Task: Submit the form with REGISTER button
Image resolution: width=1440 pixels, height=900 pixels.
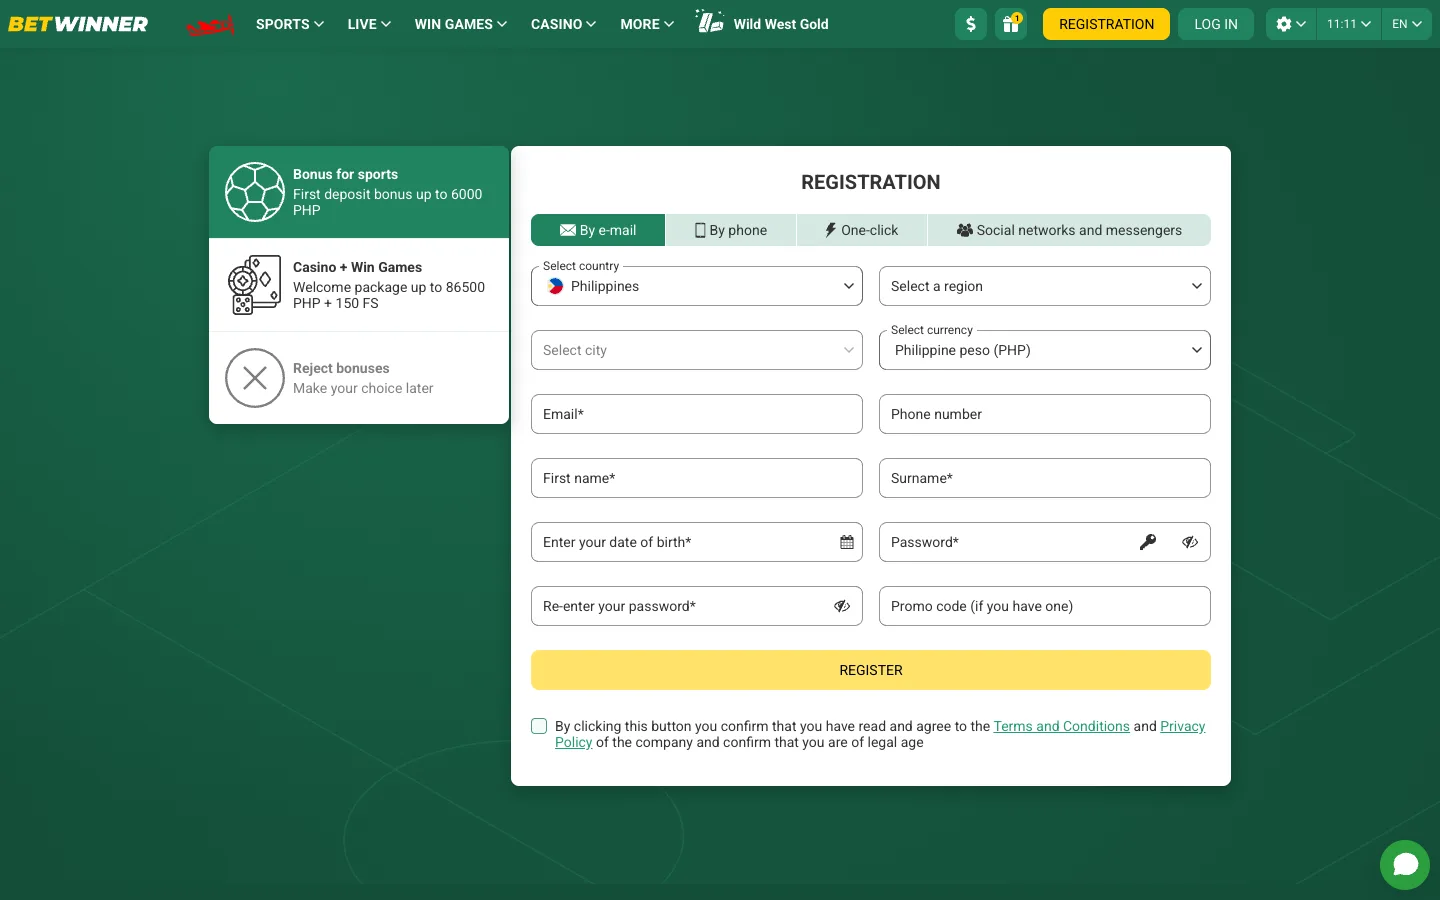Action: 871,670
